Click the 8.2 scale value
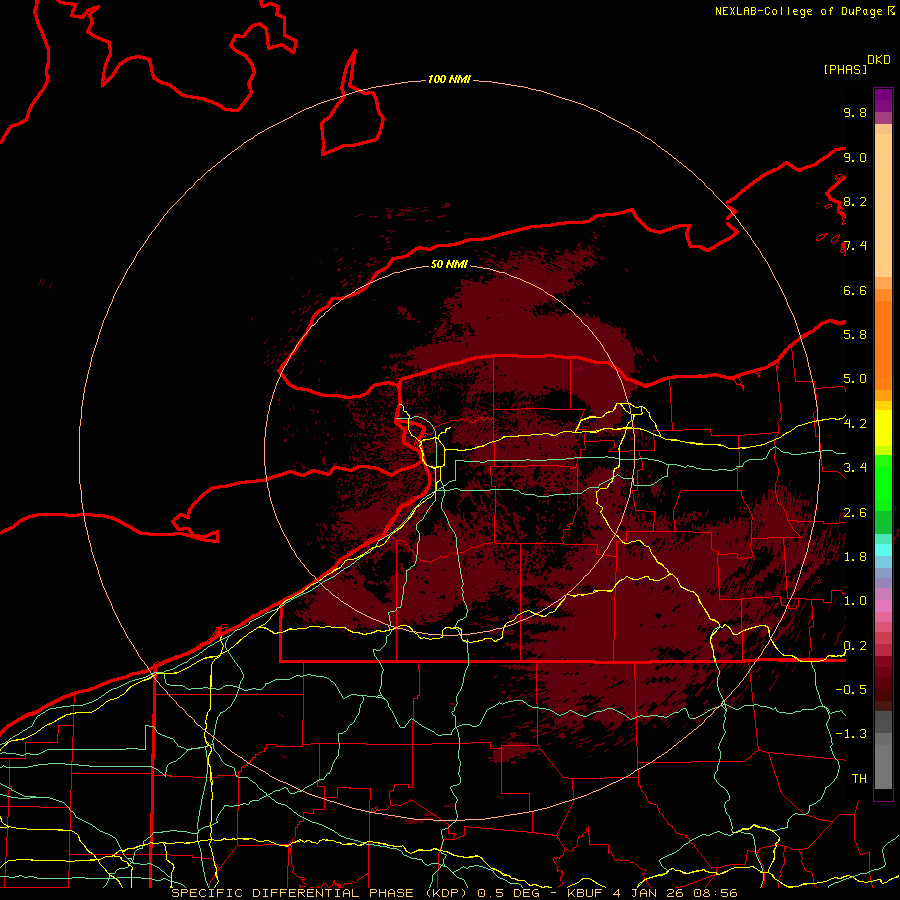Screen dimensions: 900x900 click(855, 201)
